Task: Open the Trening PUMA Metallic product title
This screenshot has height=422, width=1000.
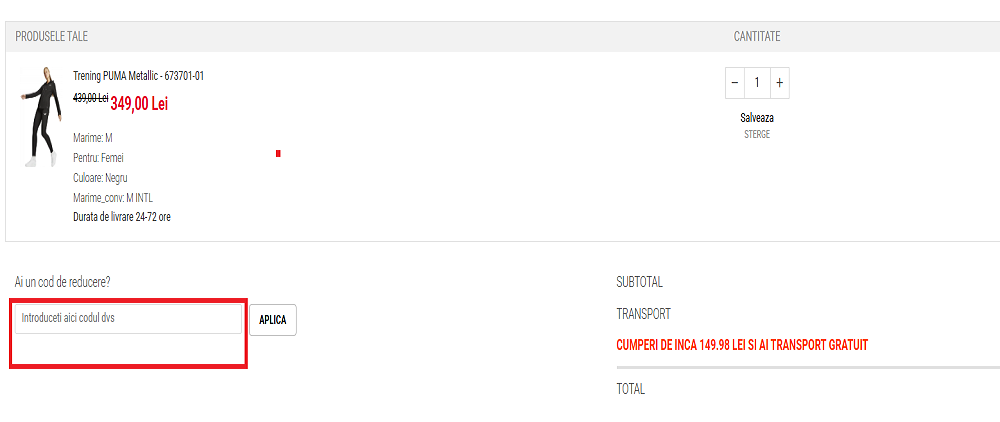Action: [x=139, y=76]
